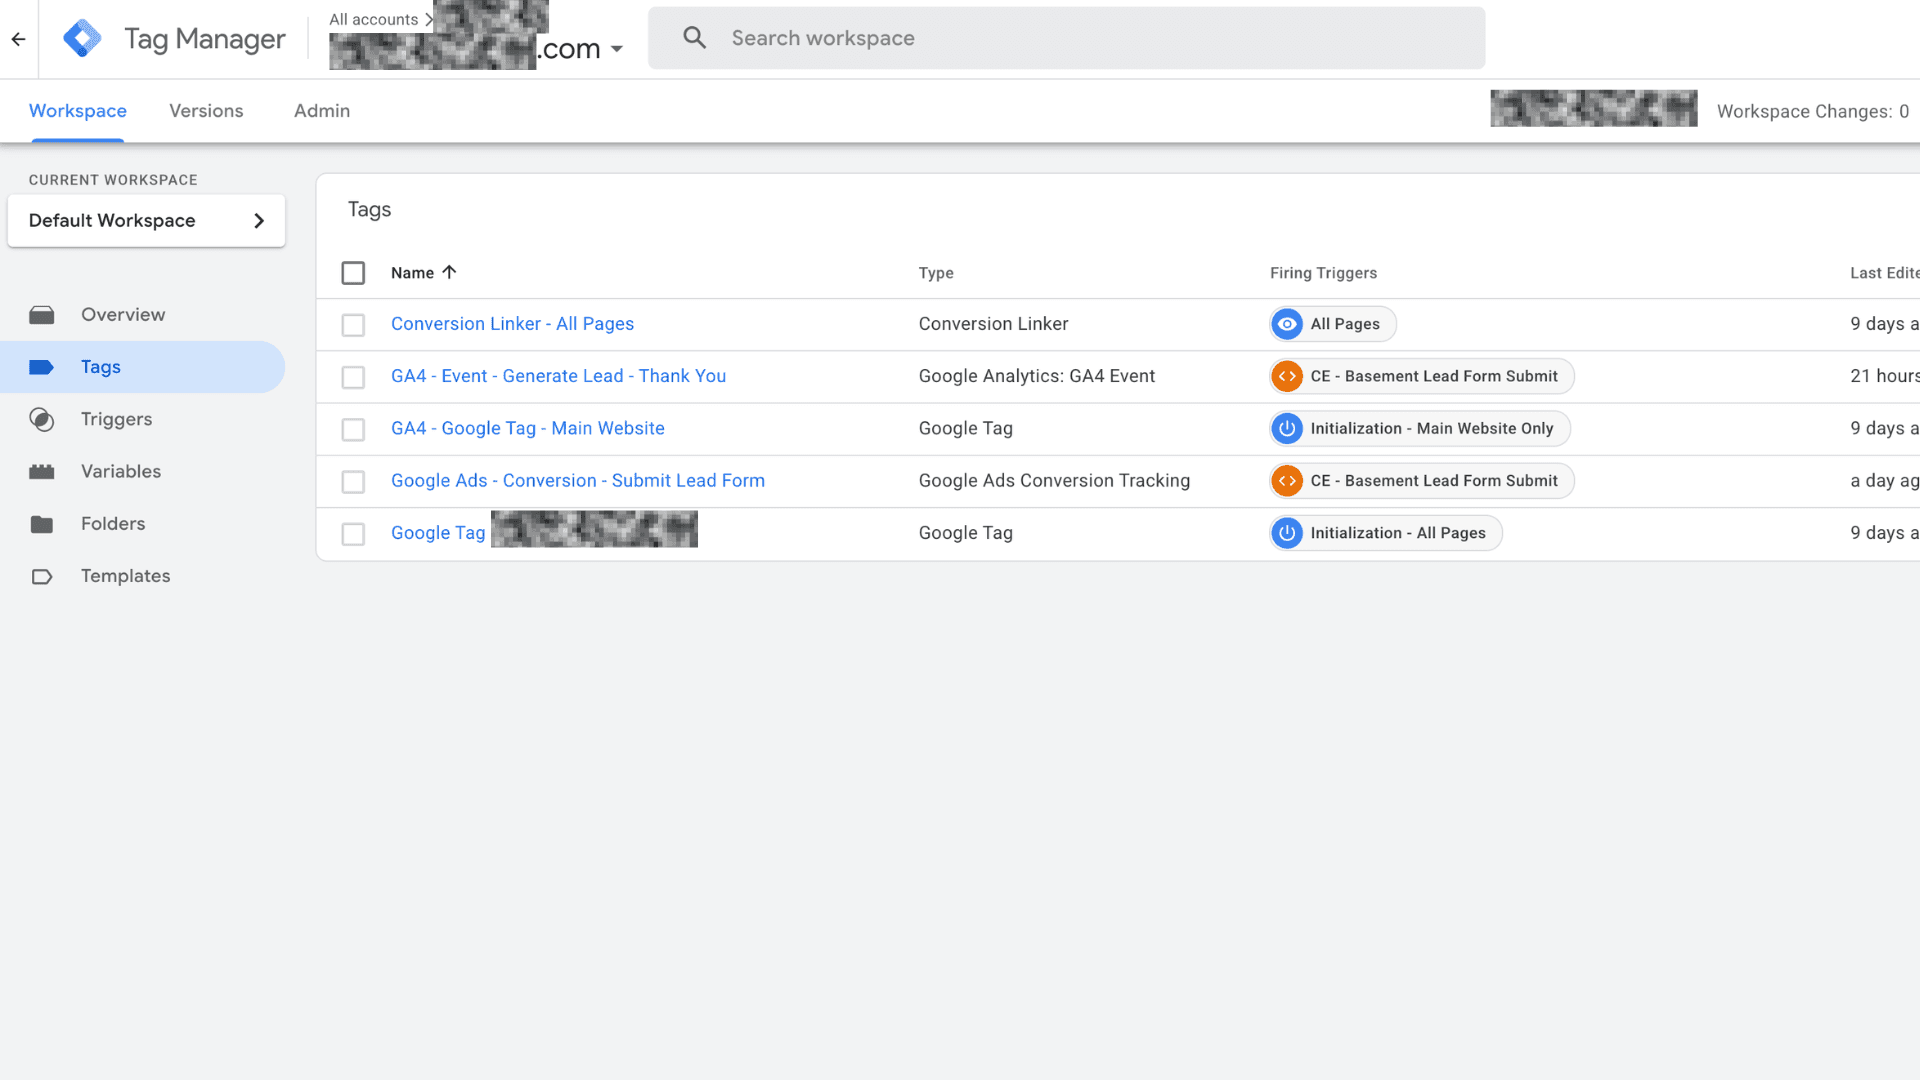Viewport: 1920px width, 1080px height.
Task: Click power icon for Main Website Only trigger
Action: (x=1287, y=428)
